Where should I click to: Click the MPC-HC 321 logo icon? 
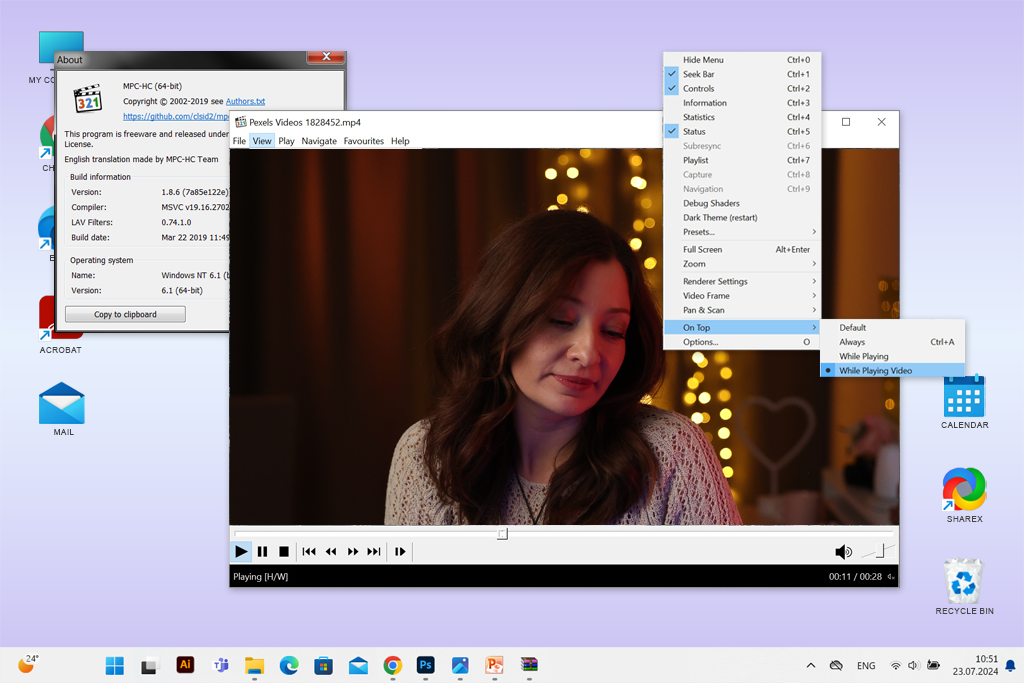click(x=88, y=99)
